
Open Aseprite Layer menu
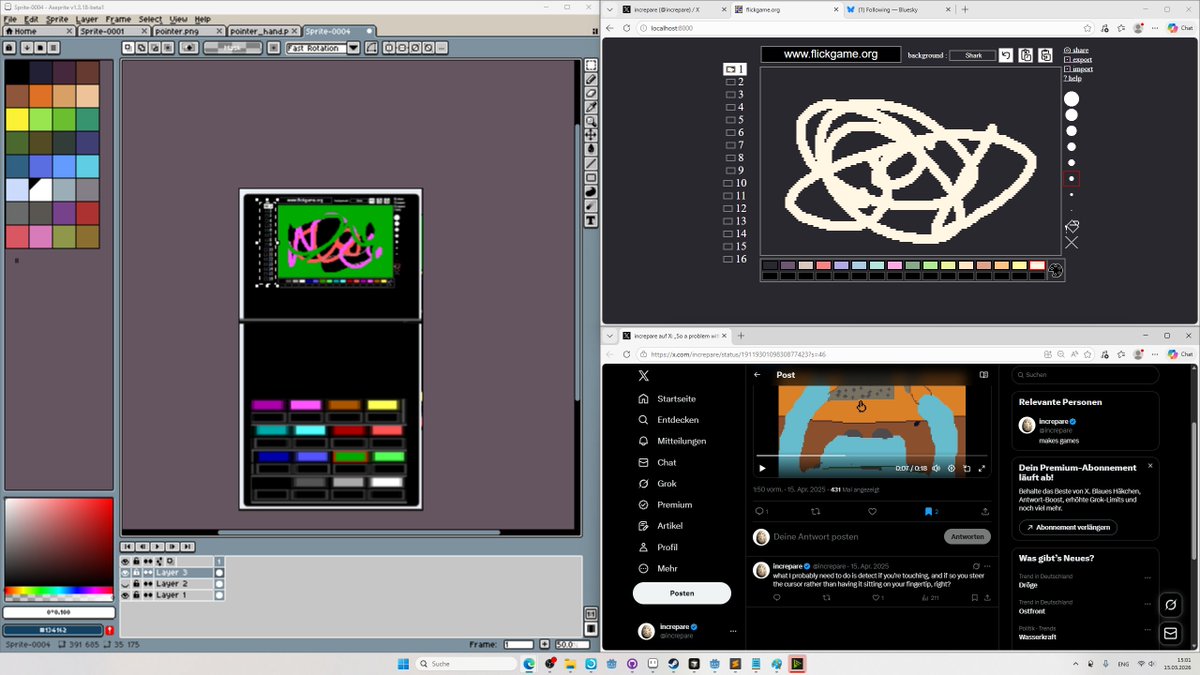pyautogui.click(x=87, y=19)
